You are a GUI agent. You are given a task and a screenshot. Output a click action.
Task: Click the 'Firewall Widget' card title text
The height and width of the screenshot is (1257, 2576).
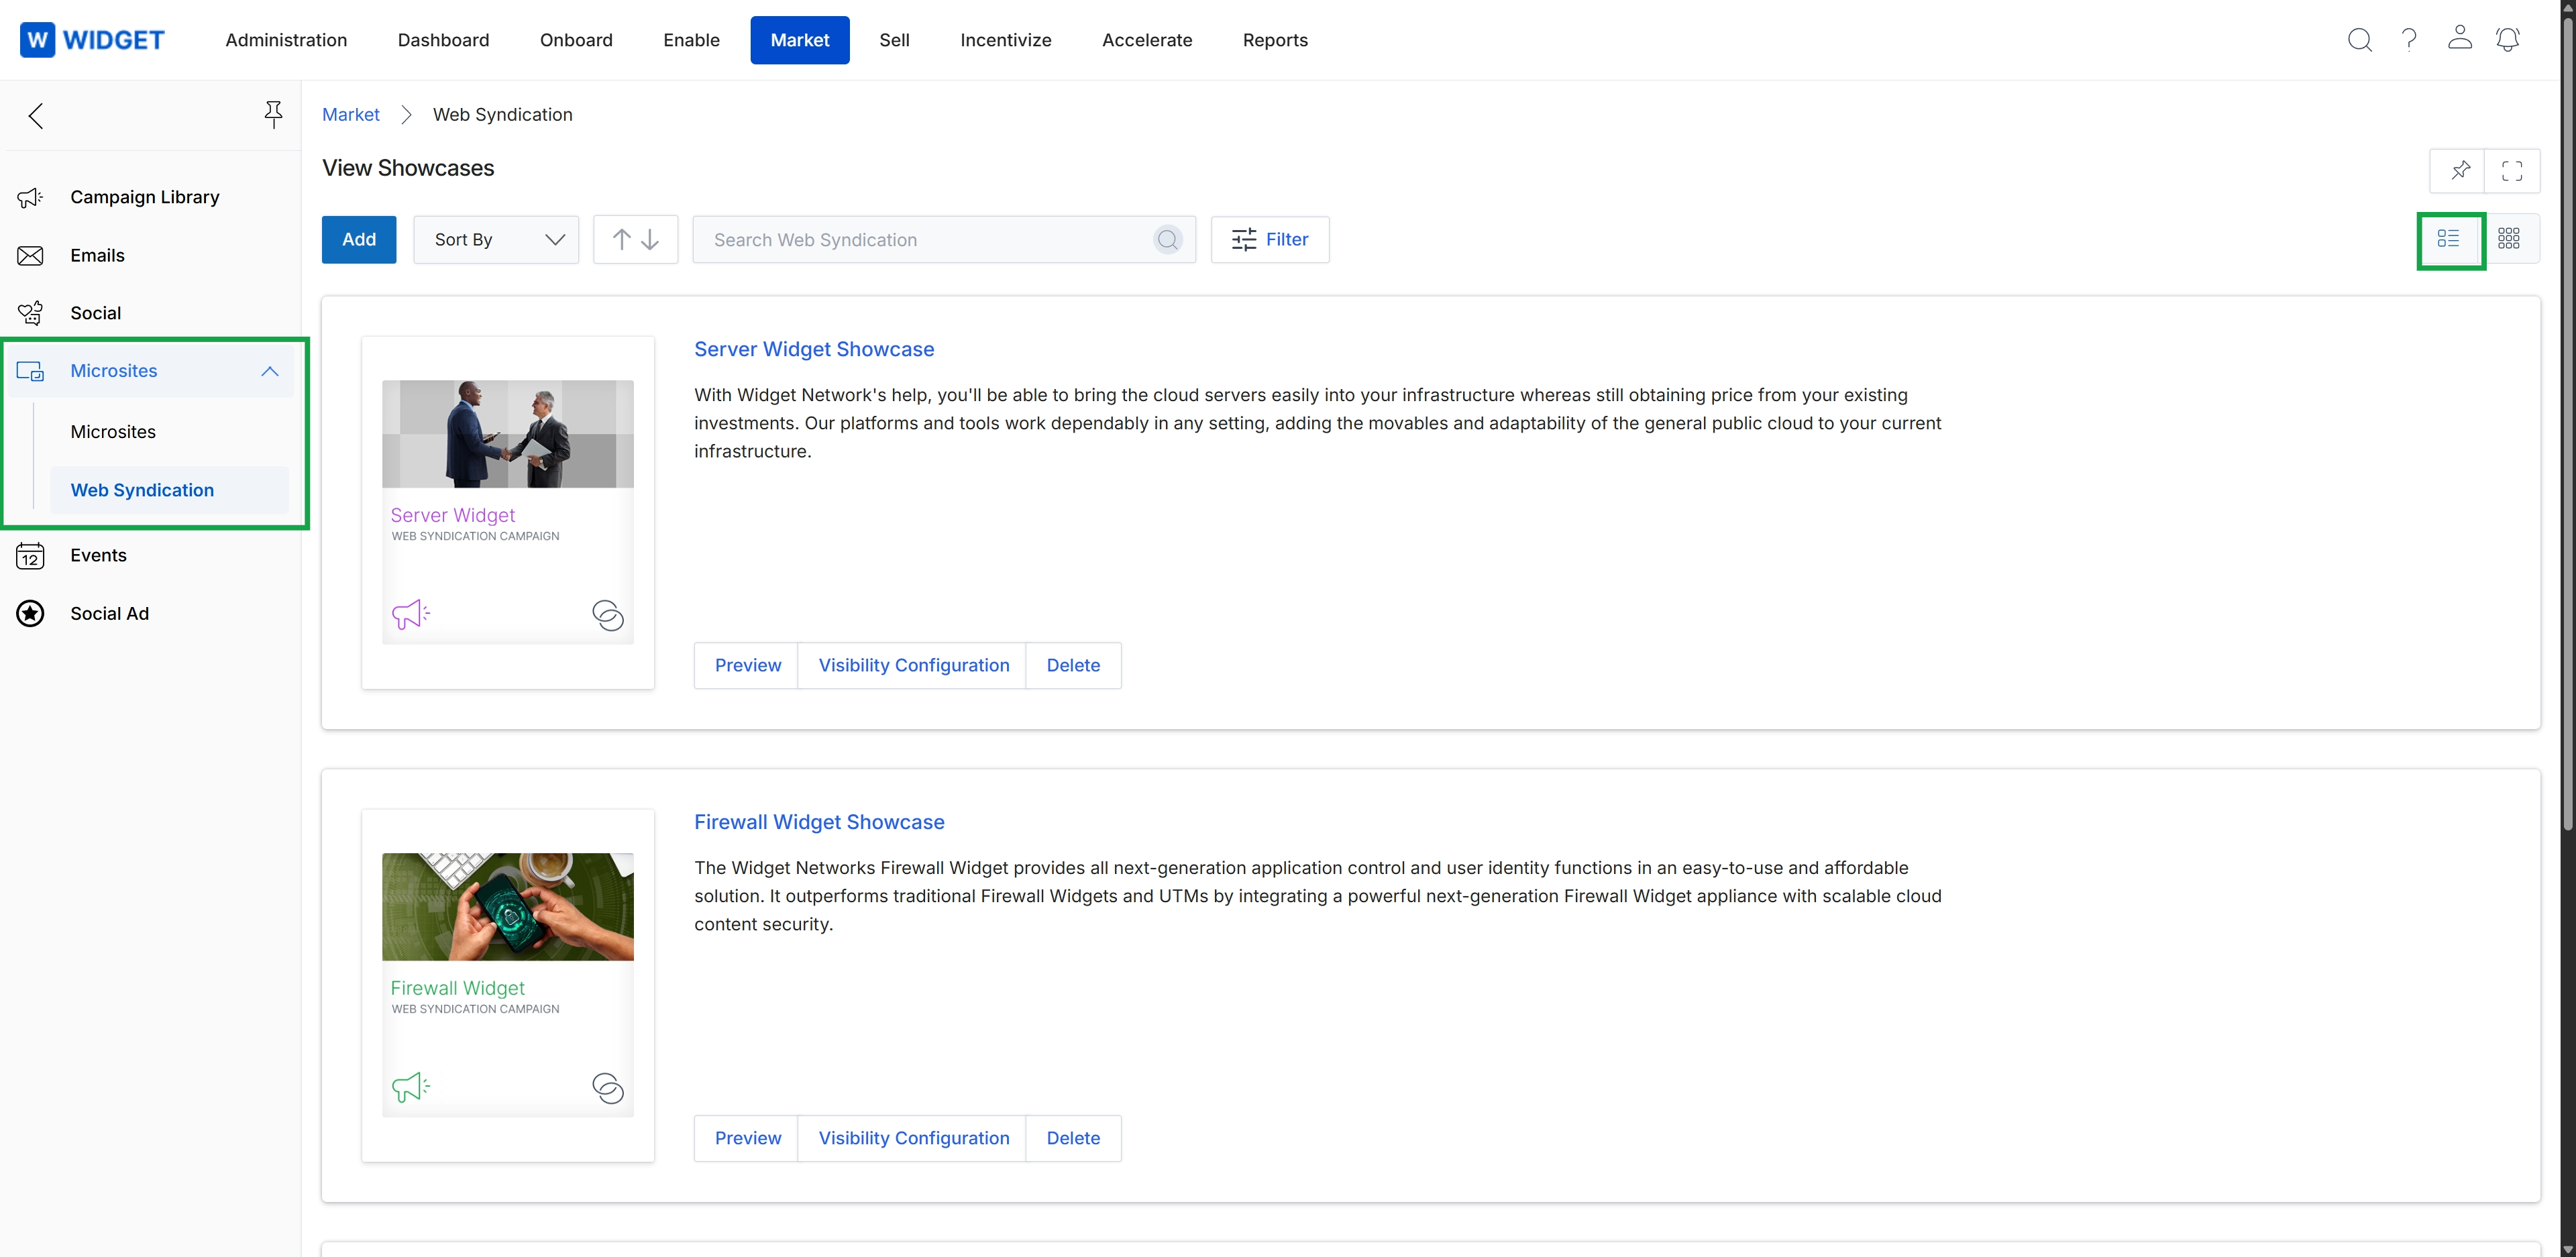pyautogui.click(x=457, y=988)
